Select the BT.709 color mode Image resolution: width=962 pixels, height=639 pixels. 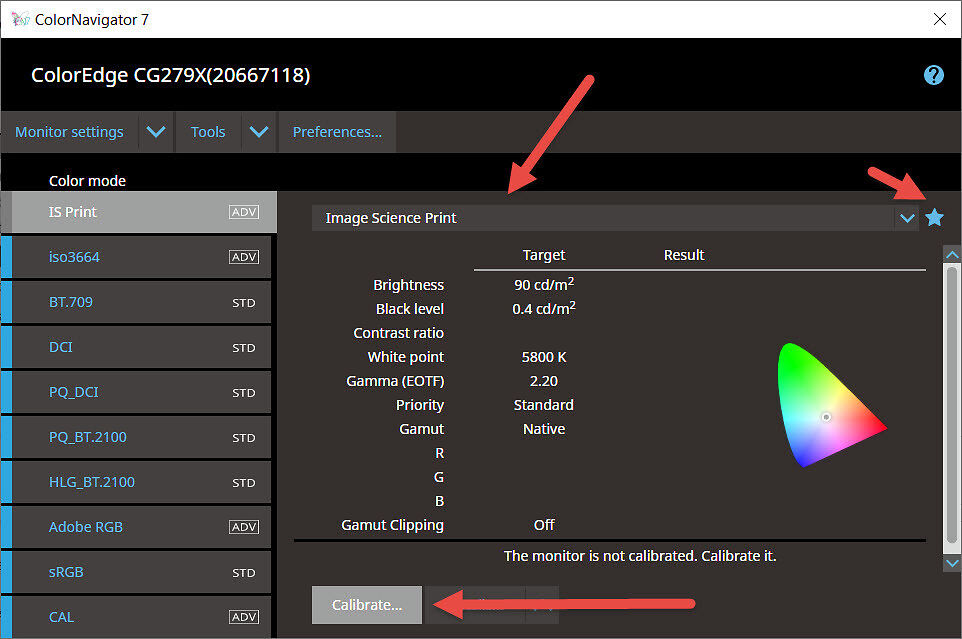70,302
